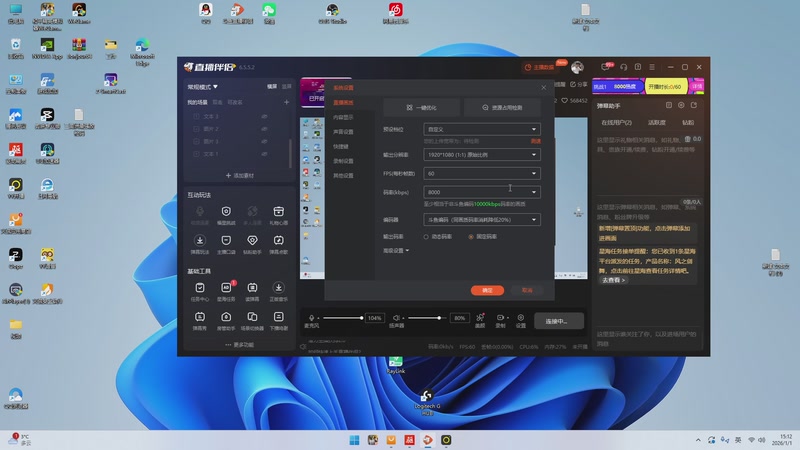Click the 添加素材 add source button
This screenshot has height=450, width=800.
(x=239, y=176)
